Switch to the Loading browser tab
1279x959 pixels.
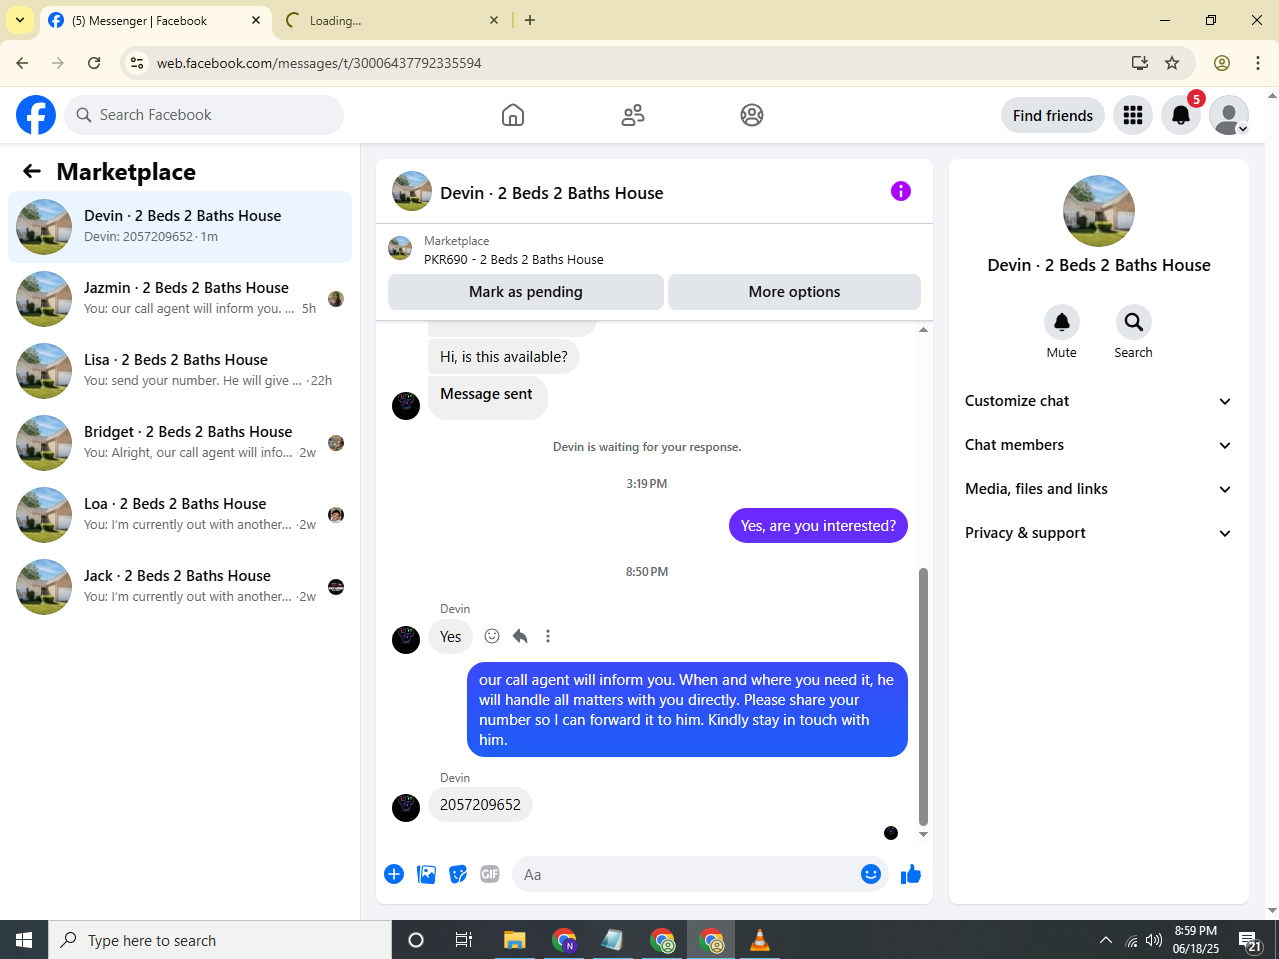(x=393, y=20)
